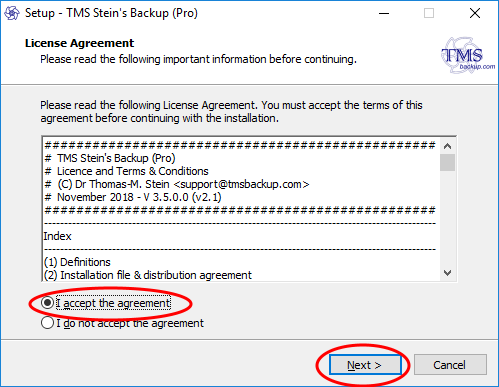Click the TMS backup.com logo
499x387 pixels.
pos(468,55)
